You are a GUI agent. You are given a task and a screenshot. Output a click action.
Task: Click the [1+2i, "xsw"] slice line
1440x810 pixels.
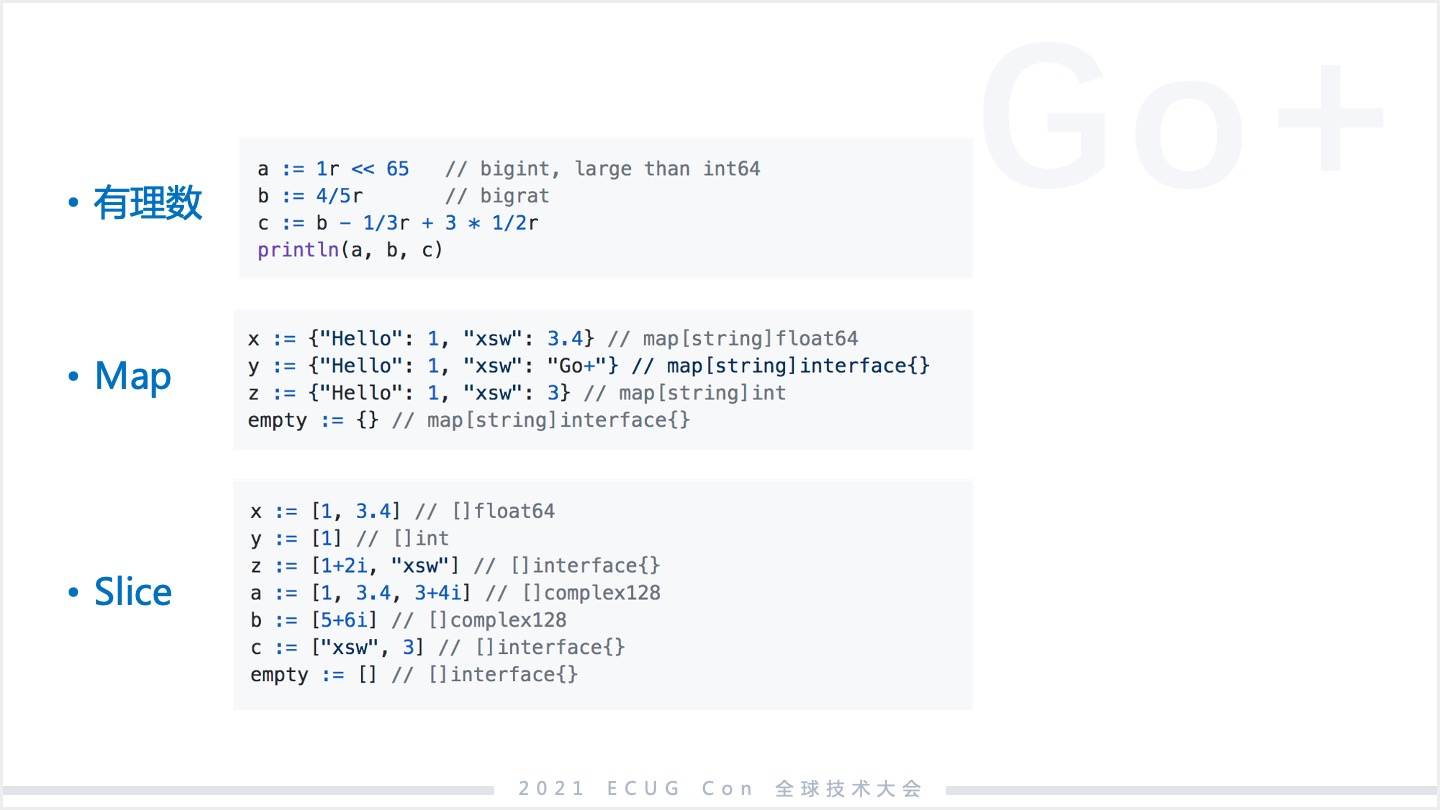[x=455, y=566]
